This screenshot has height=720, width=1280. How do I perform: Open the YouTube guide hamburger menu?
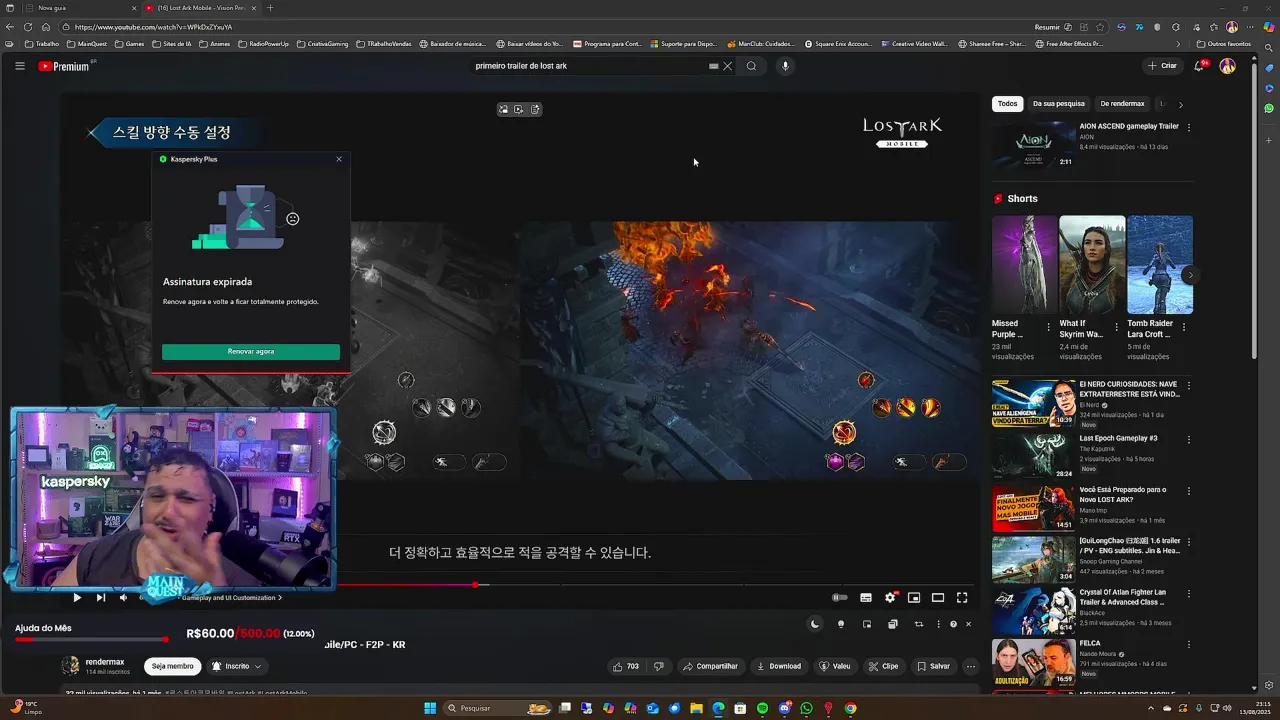point(19,66)
